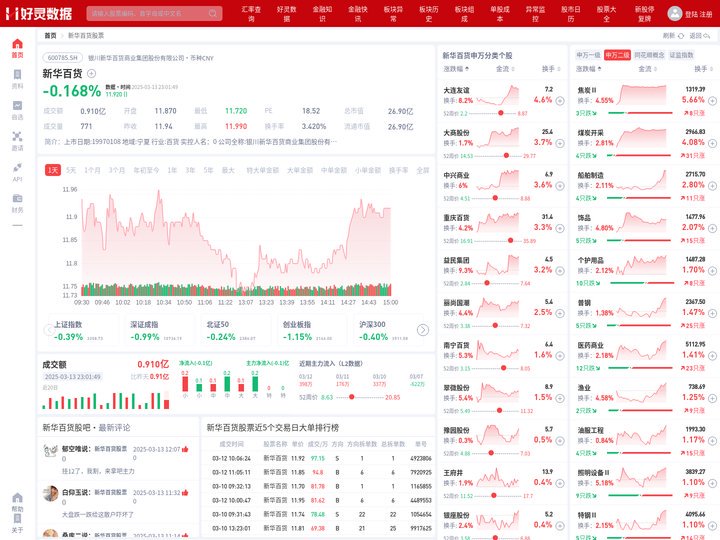The height and width of the screenshot is (540, 720).
Task: Select the 1天 chart range
Action: coord(53,170)
